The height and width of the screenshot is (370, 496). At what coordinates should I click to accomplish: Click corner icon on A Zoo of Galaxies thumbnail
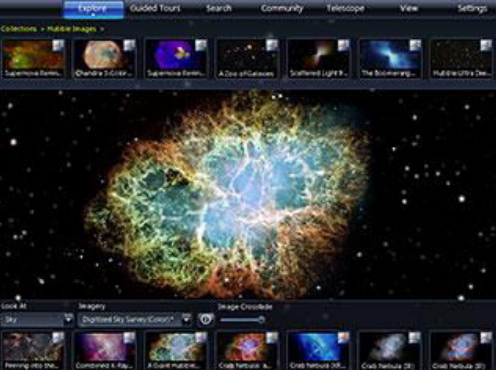[272, 45]
